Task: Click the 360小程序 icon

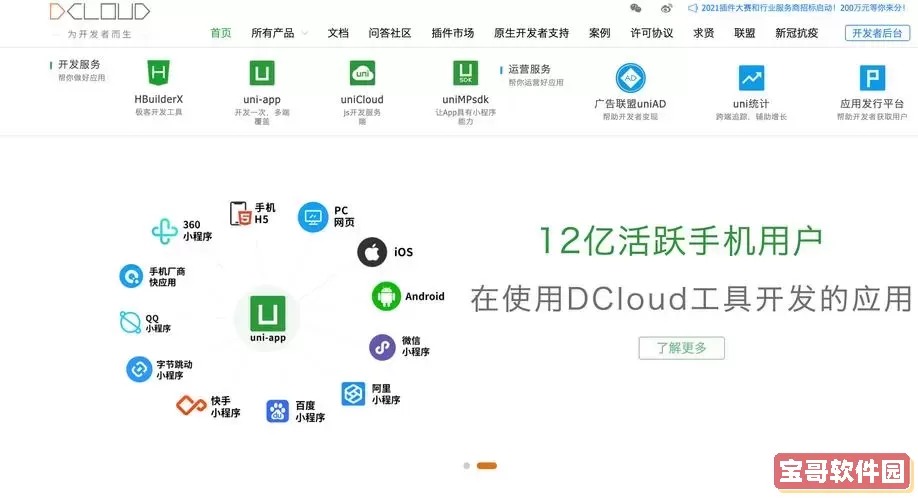Action: 165,231
